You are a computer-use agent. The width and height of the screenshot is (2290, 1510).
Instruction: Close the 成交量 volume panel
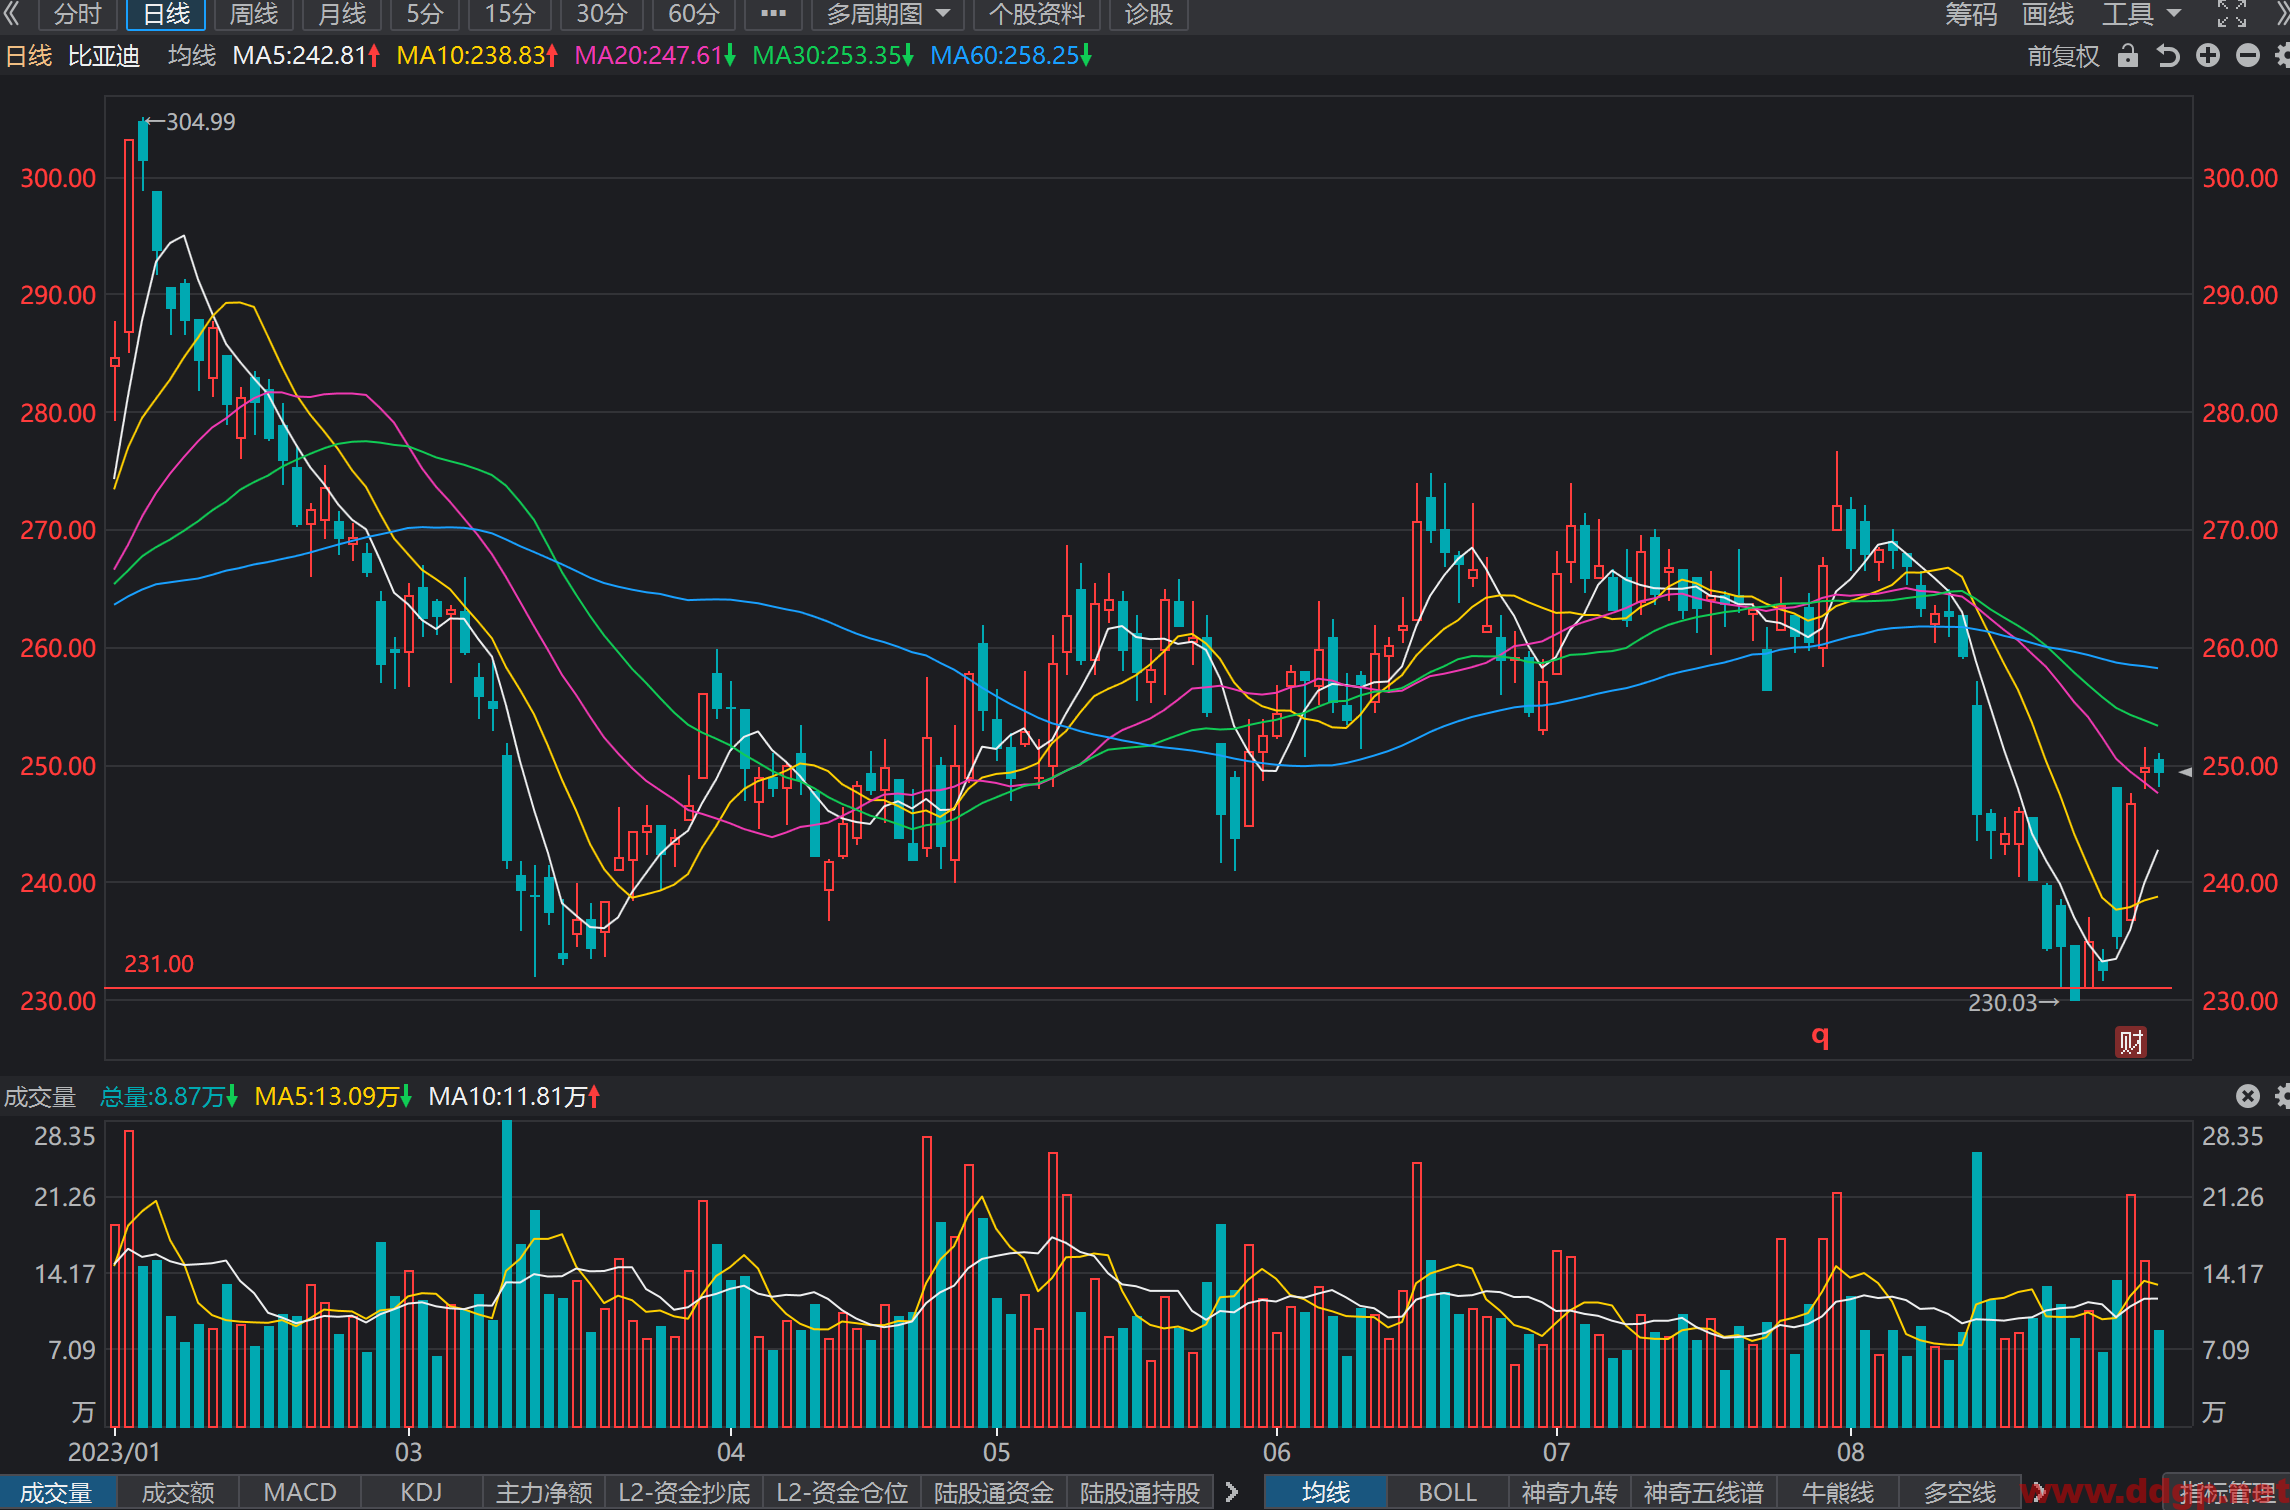[2248, 1096]
